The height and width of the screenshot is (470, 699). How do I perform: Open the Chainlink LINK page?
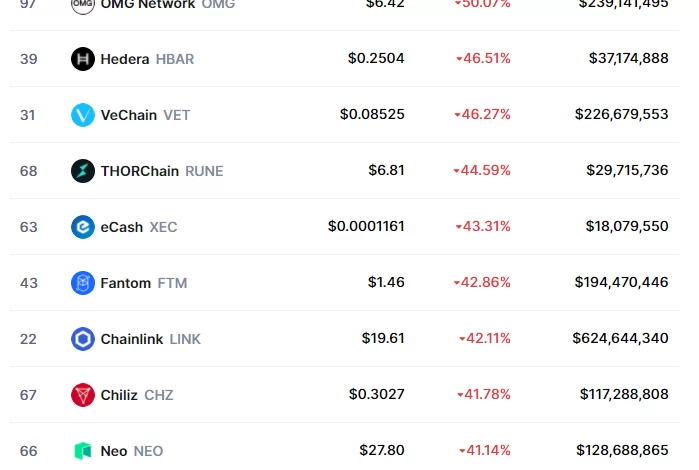[x=150, y=339]
